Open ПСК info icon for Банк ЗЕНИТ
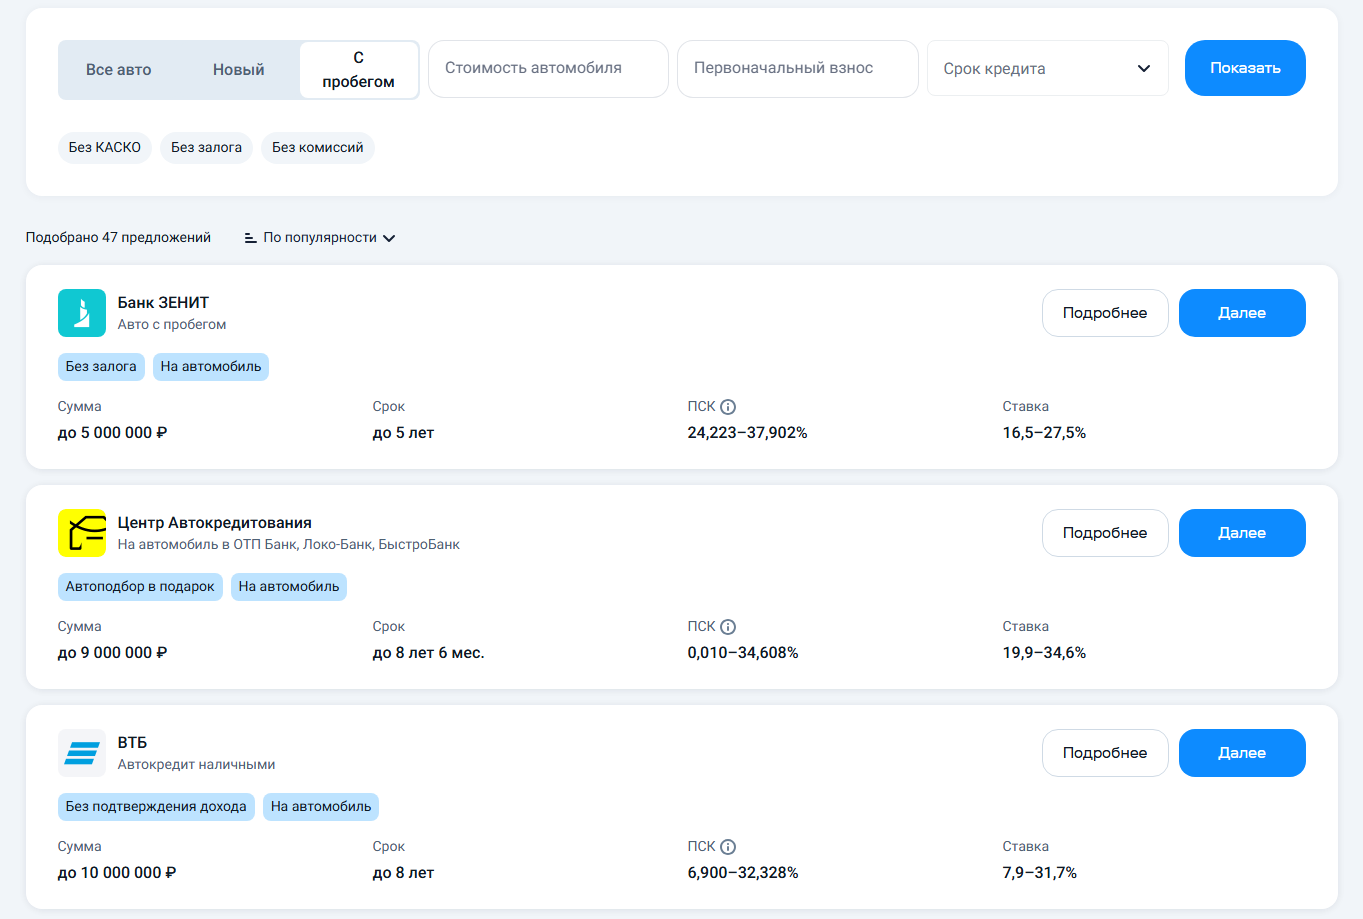The image size is (1363, 919). click(728, 407)
